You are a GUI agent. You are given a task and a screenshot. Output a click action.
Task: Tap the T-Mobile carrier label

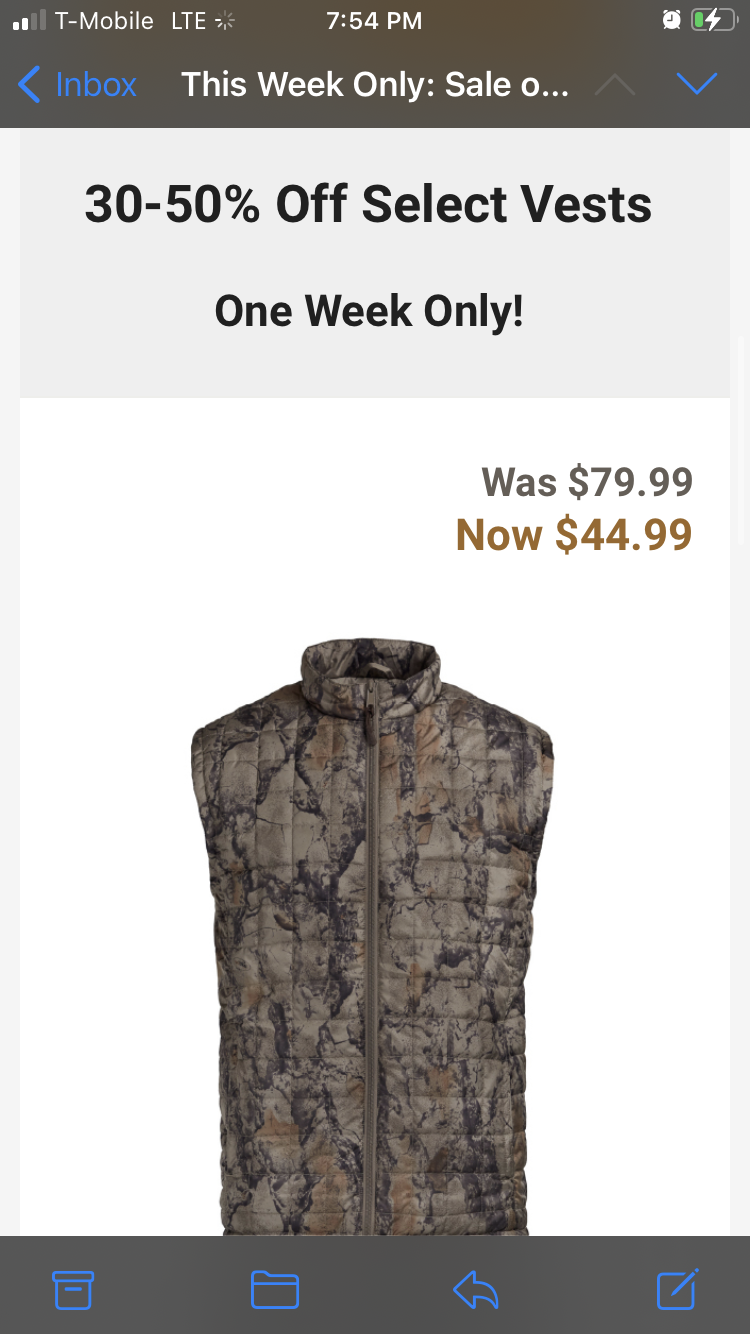click(x=104, y=20)
